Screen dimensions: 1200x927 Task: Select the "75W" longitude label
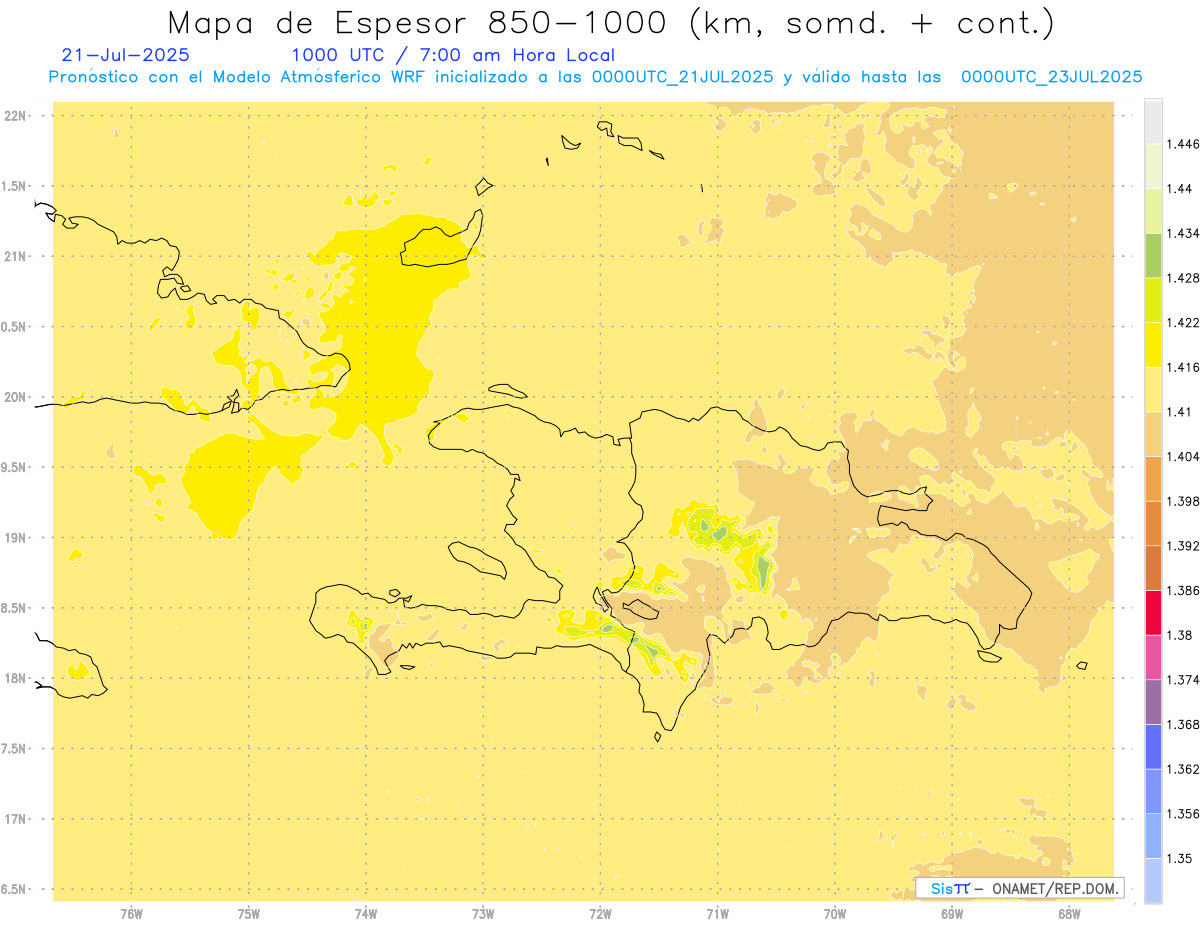click(248, 914)
